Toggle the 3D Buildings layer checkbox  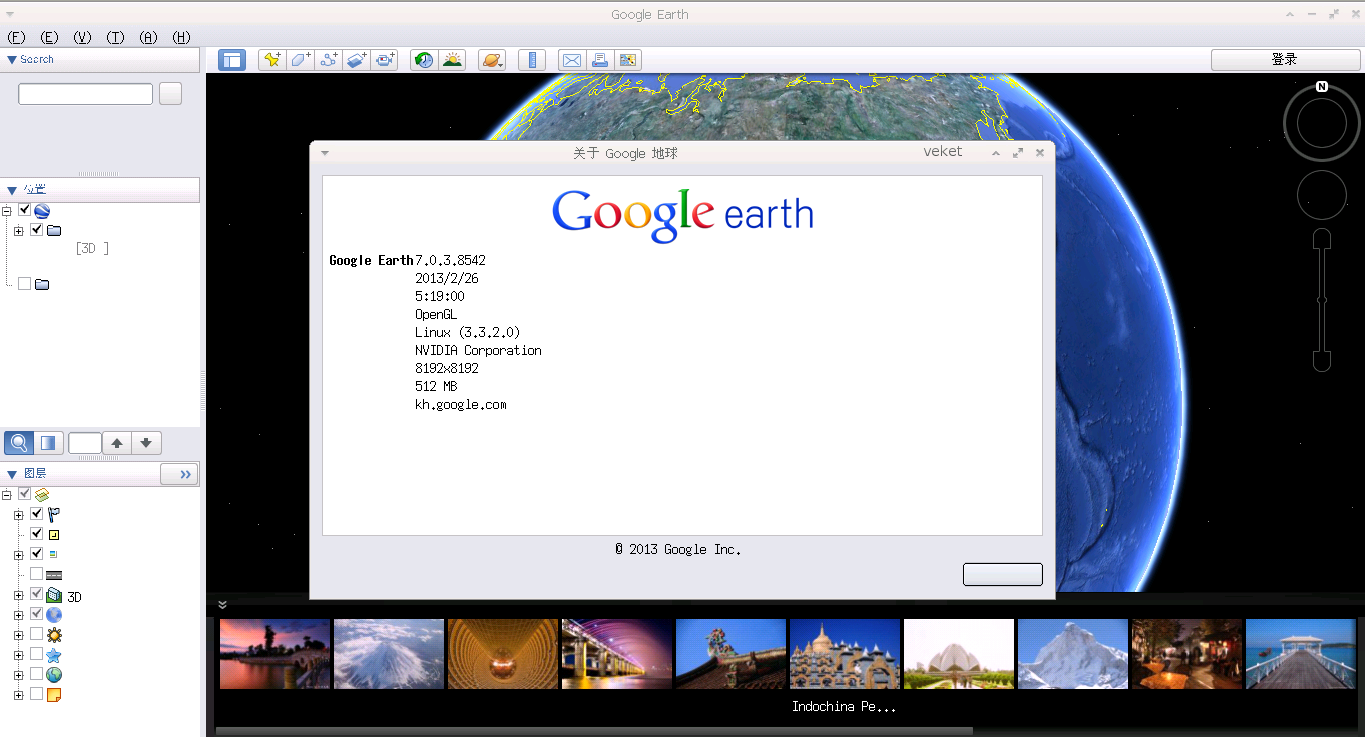point(36,593)
